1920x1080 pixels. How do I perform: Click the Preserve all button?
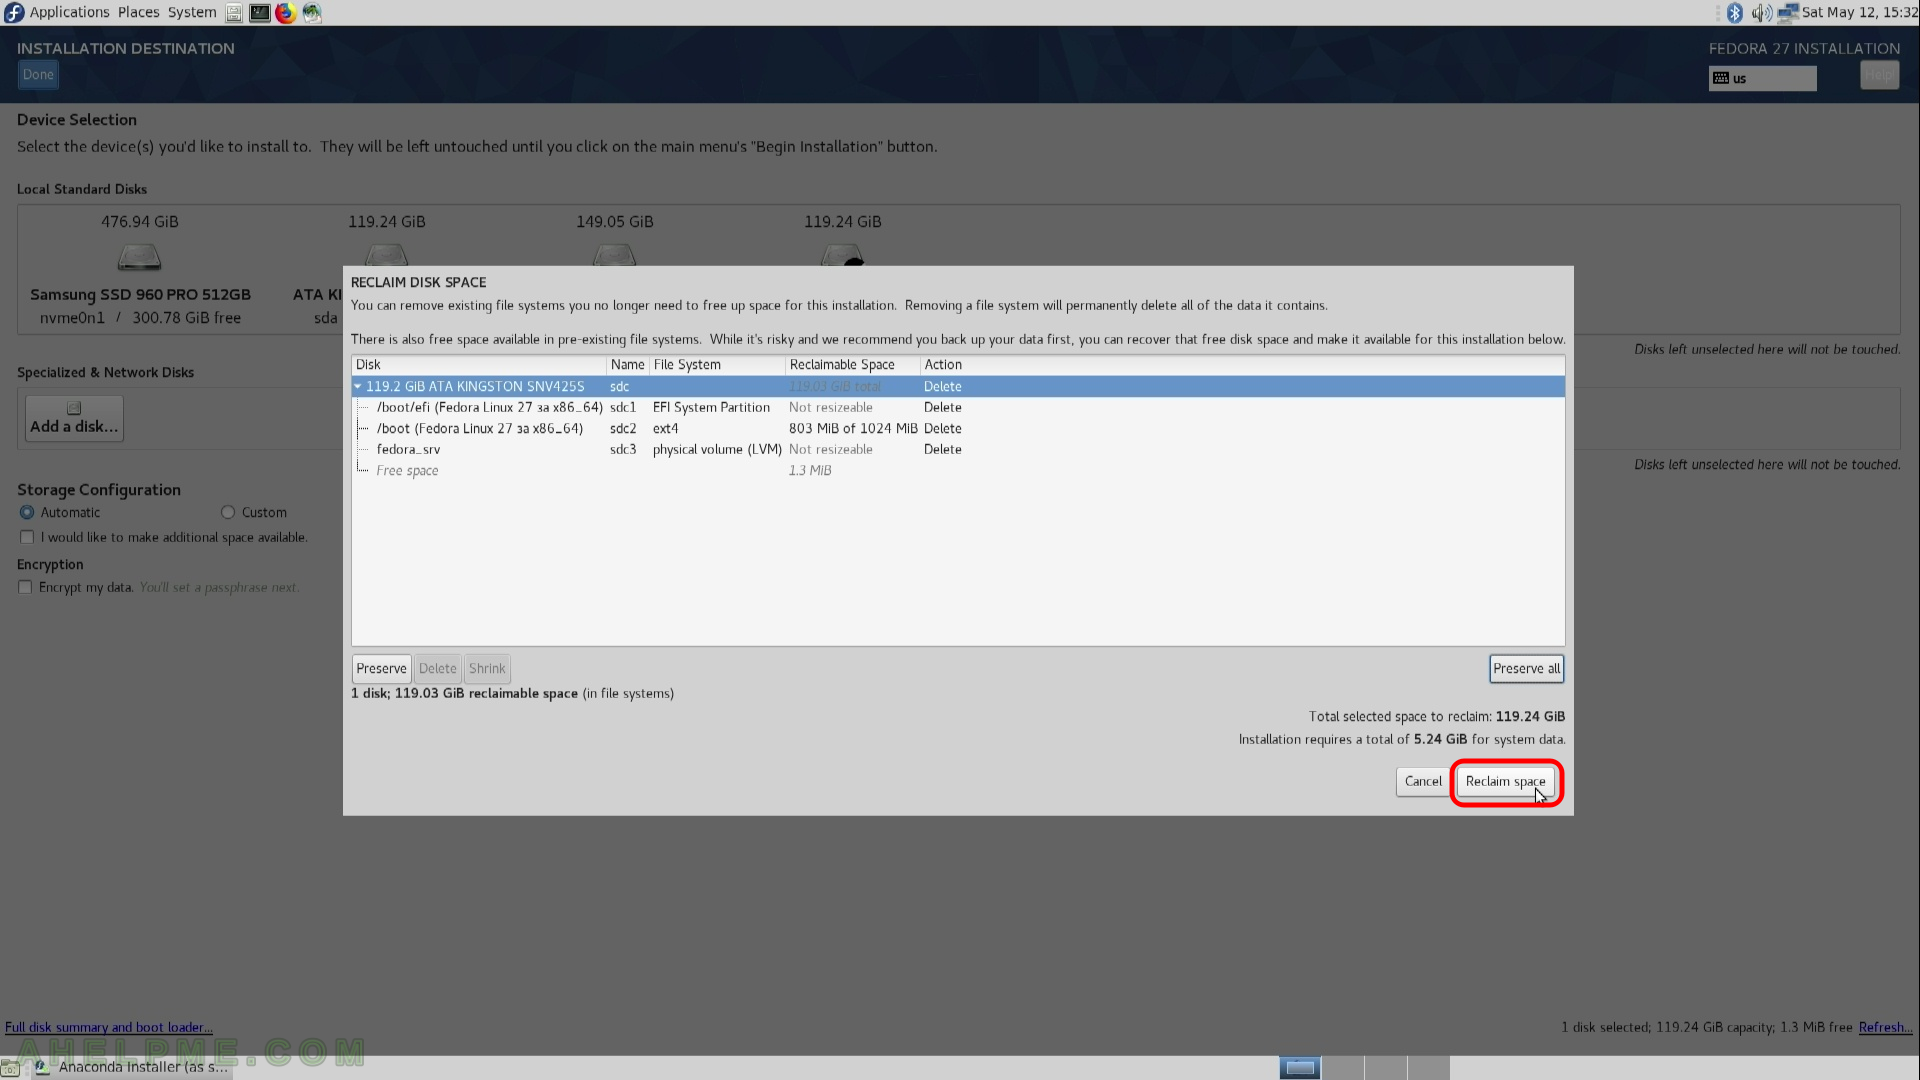(x=1526, y=668)
